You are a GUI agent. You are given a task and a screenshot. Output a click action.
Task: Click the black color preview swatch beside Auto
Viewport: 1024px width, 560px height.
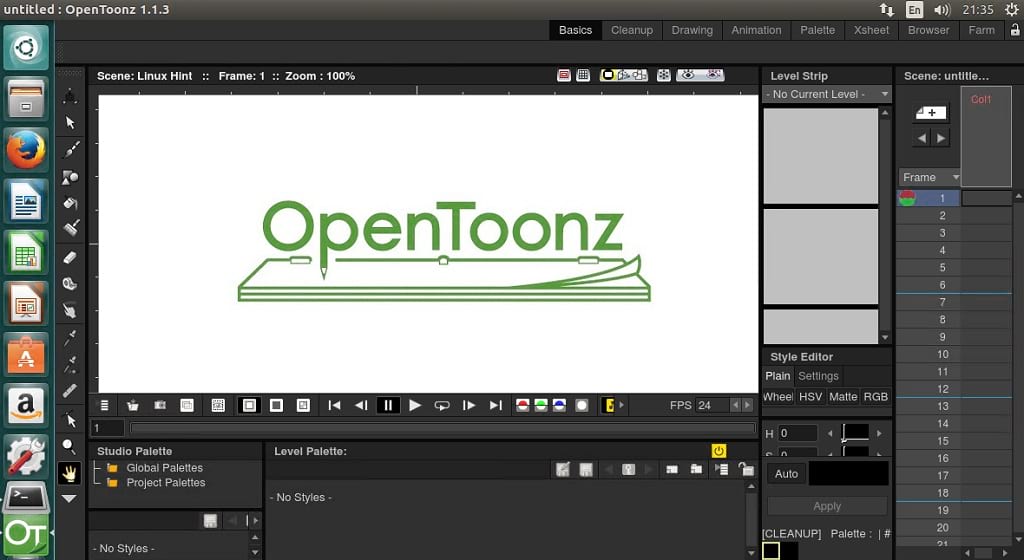pos(848,473)
